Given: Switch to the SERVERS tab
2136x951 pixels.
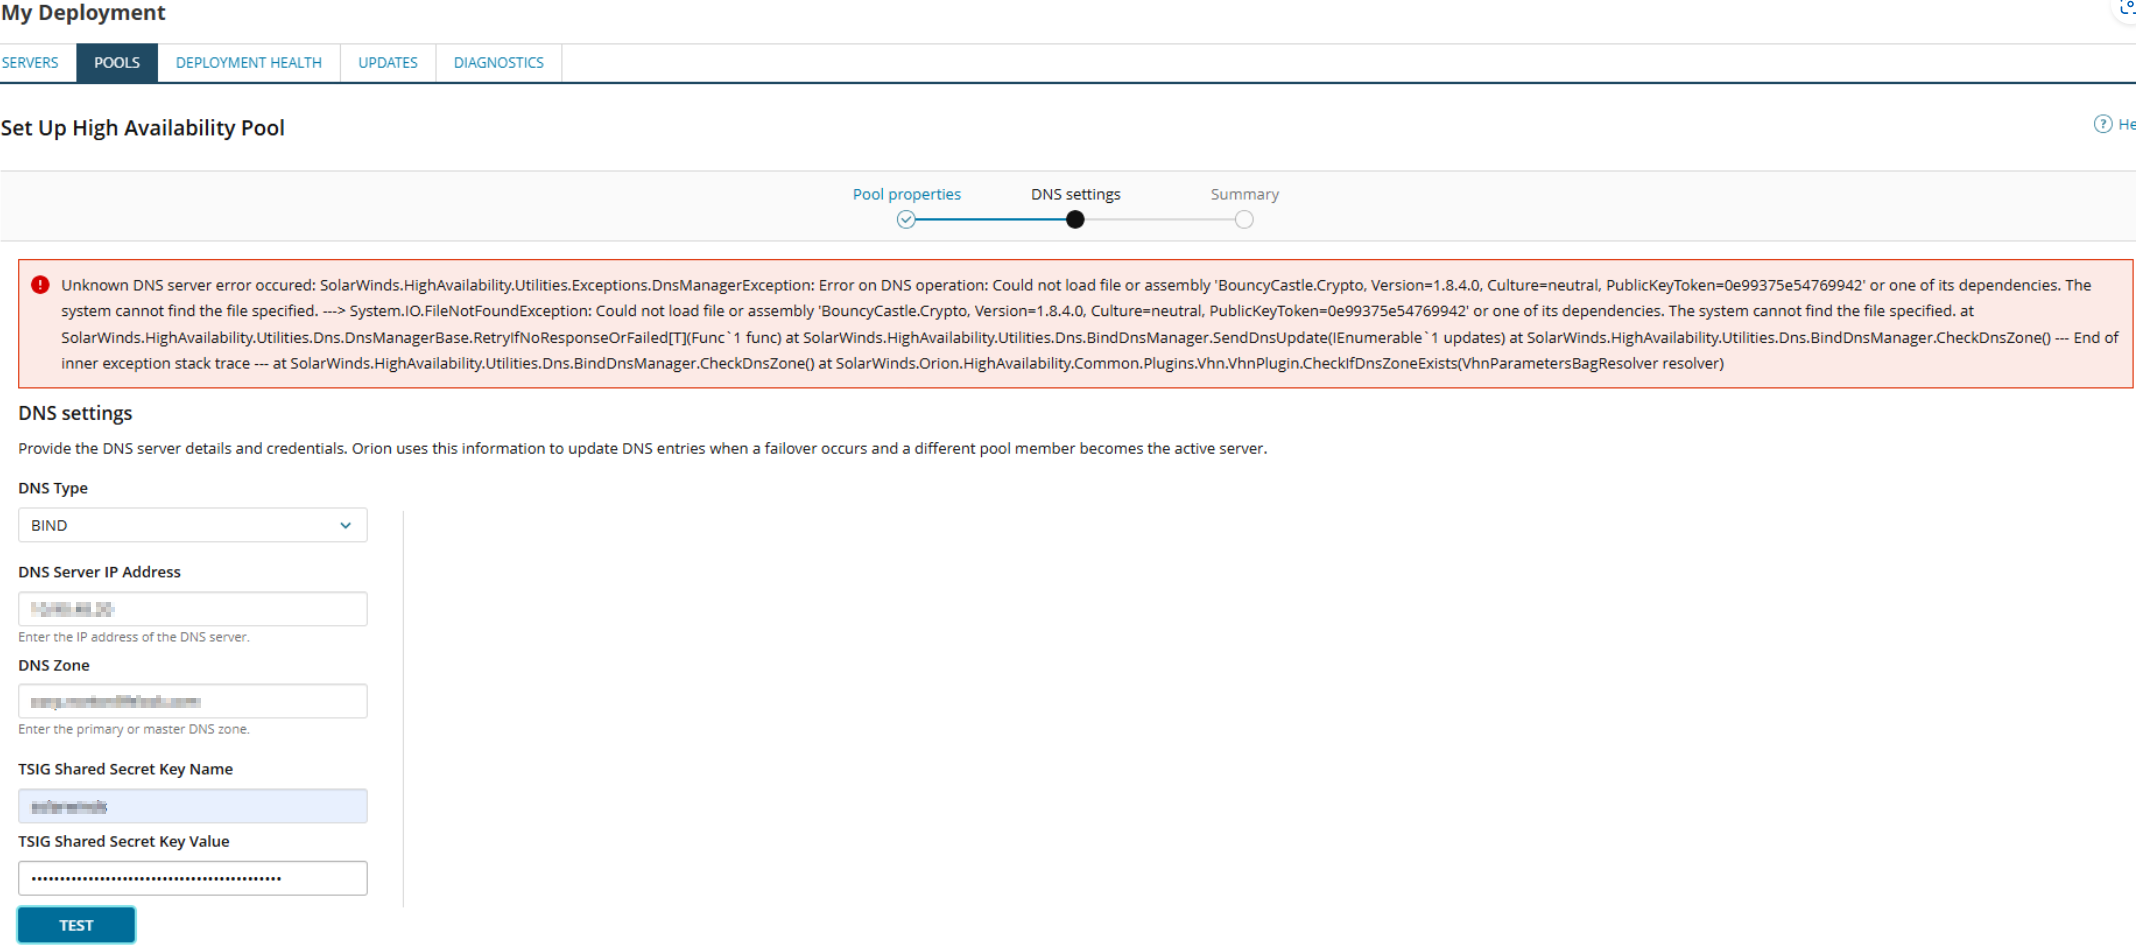Looking at the screenshot, I should point(30,62).
